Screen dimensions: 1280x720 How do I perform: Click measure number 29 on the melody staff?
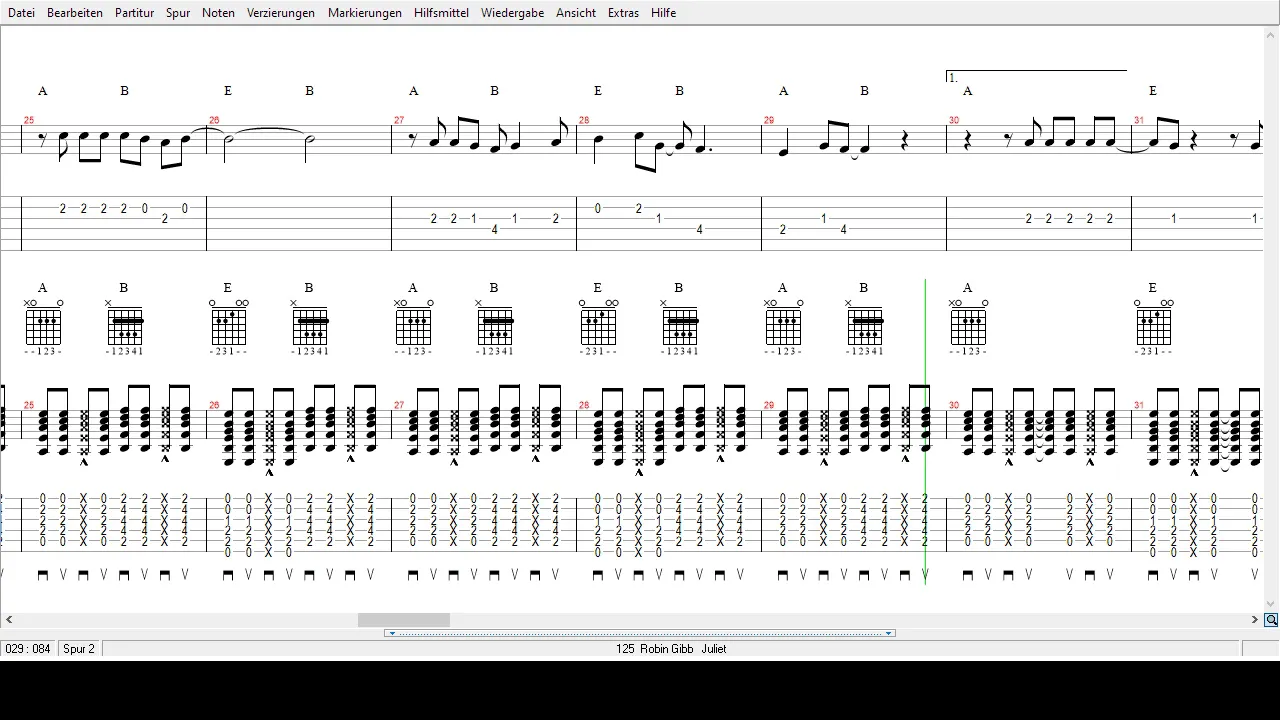pyautogui.click(x=769, y=120)
